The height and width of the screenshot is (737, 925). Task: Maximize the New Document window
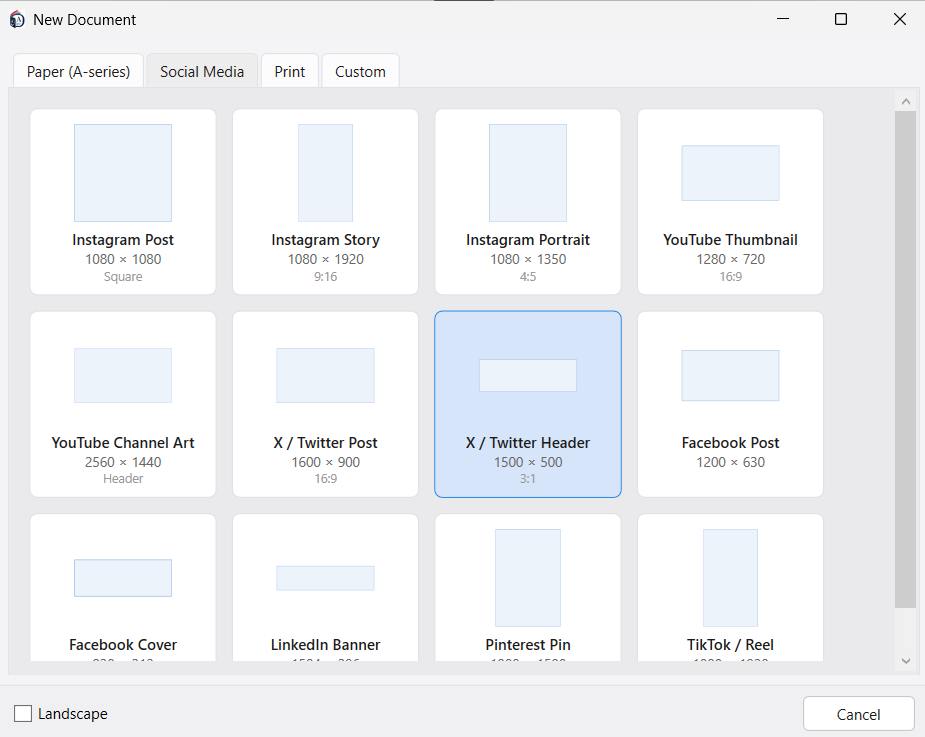tap(841, 19)
